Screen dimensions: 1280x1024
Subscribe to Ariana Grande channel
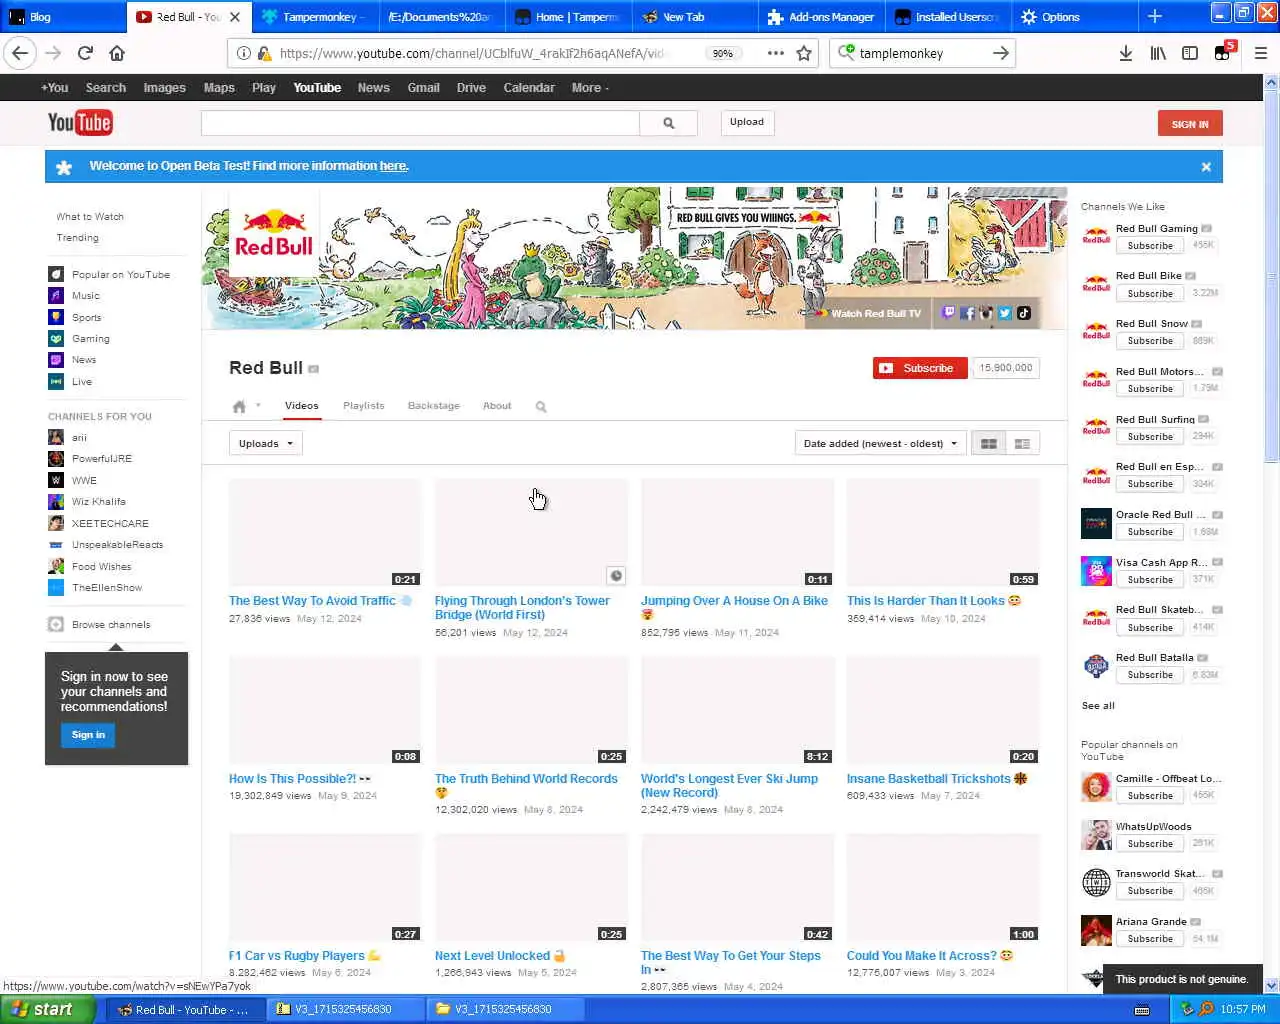[x=1150, y=939]
